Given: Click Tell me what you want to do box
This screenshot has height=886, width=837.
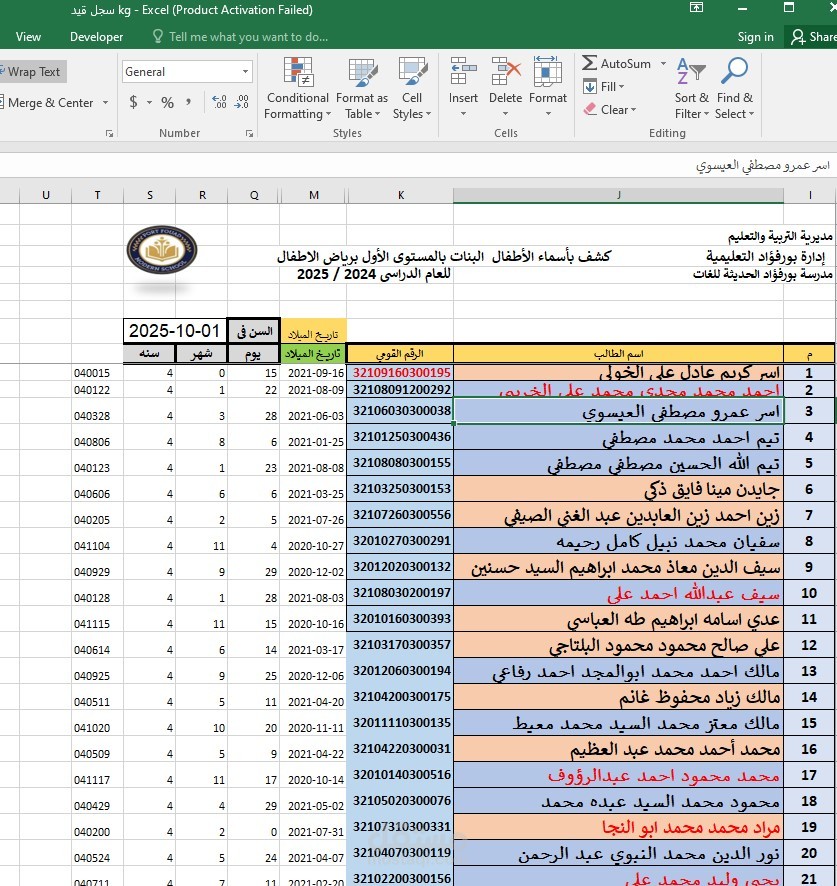Looking at the screenshot, I should pyautogui.click(x=248, y=37).
